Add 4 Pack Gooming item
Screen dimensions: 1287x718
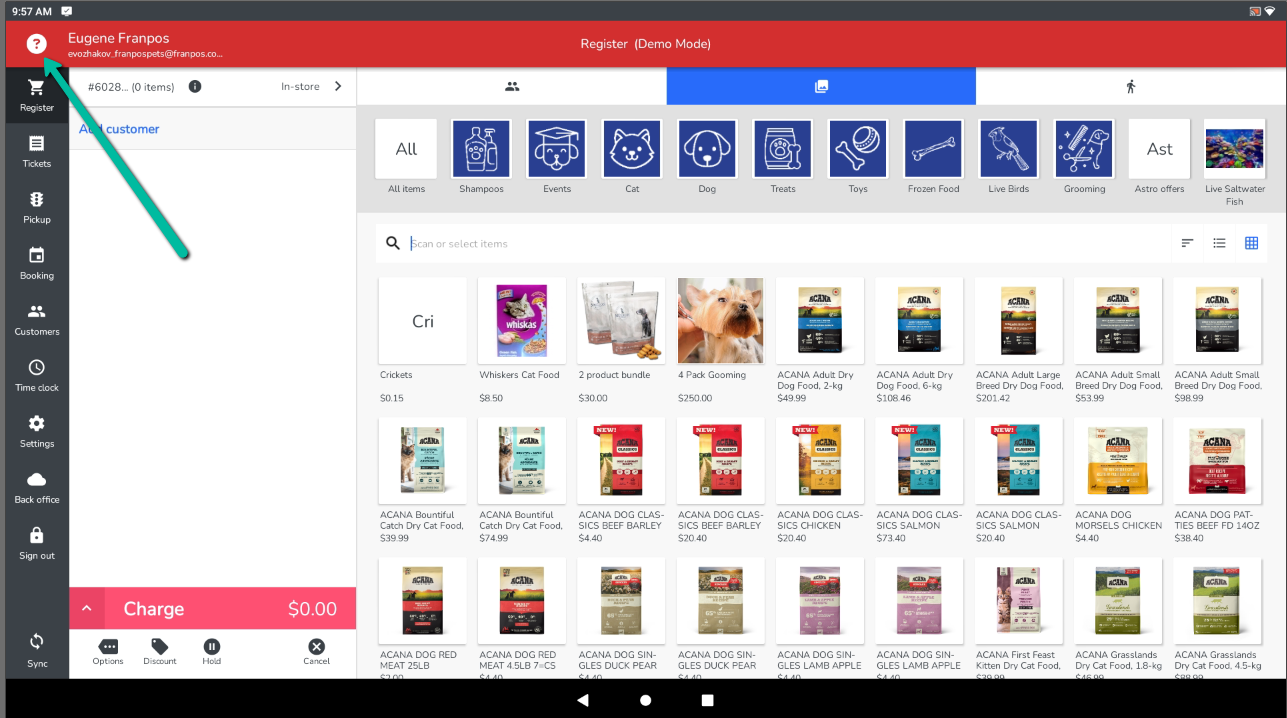[720, 341]
